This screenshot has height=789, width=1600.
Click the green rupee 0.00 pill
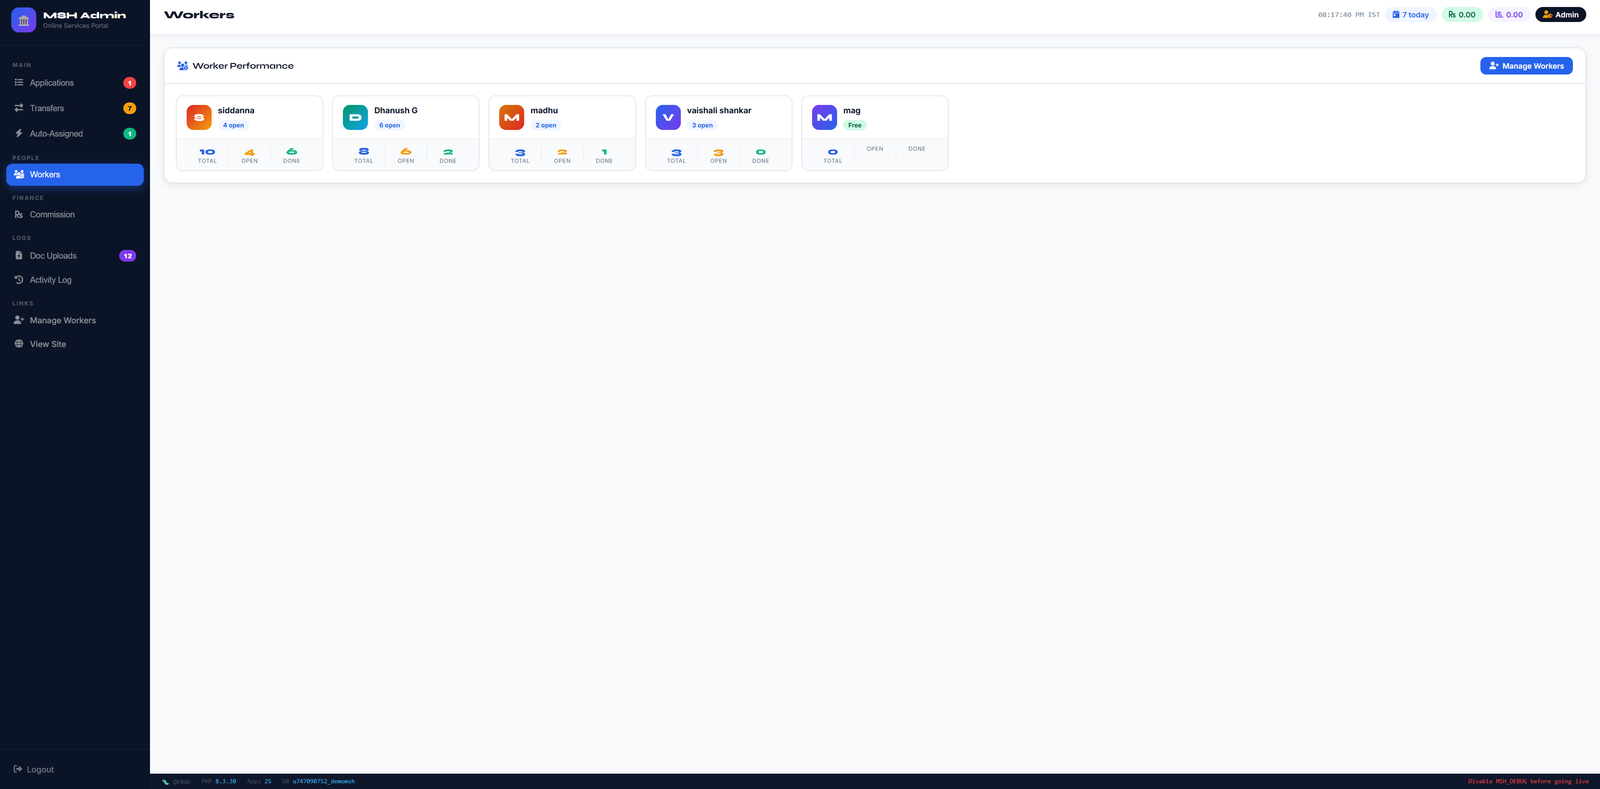click(x=1462, y=15)
